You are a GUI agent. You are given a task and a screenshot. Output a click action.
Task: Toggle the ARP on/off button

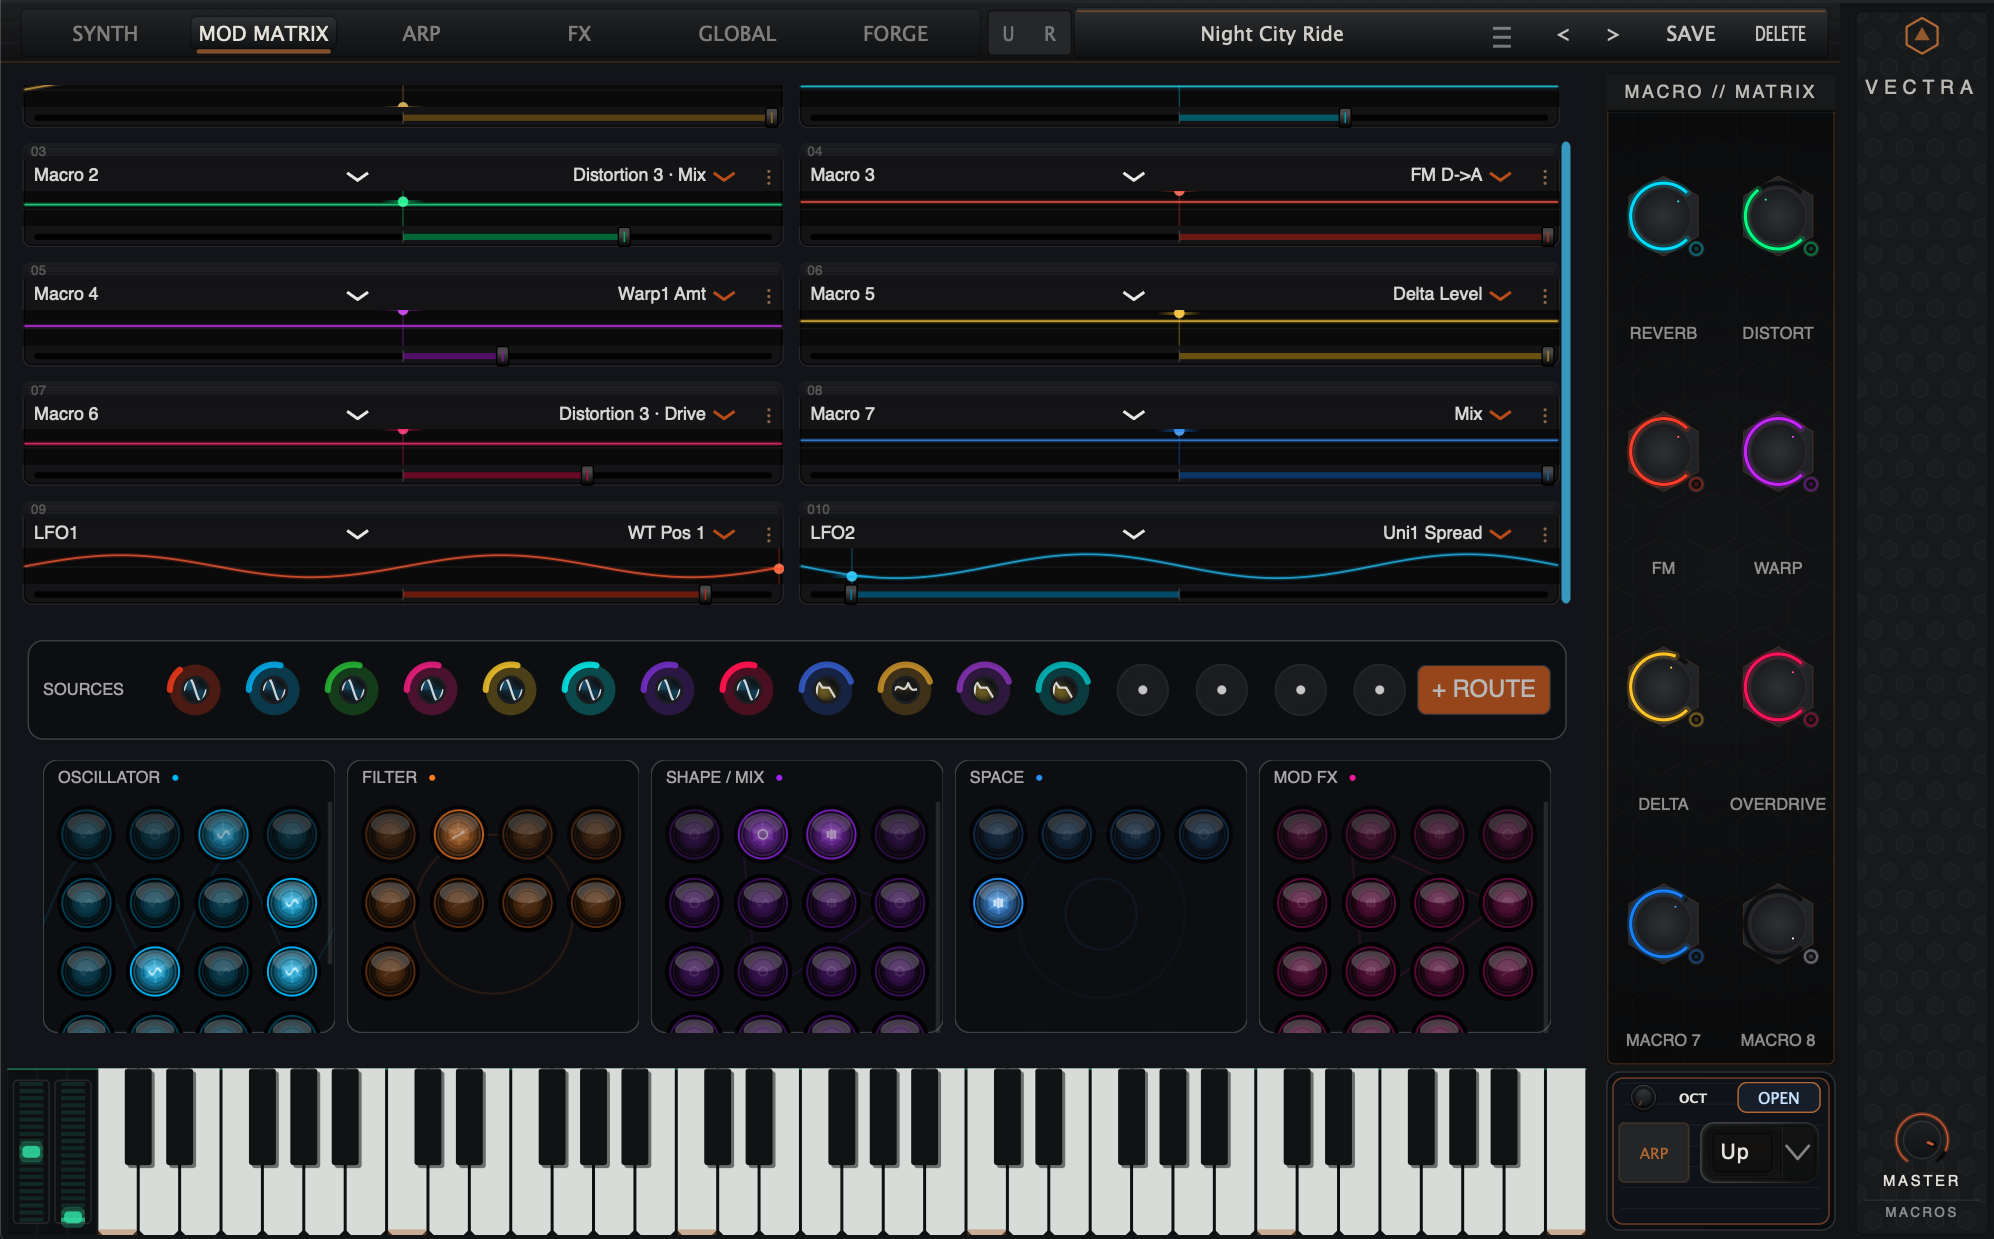[x=1653, y=1152]
